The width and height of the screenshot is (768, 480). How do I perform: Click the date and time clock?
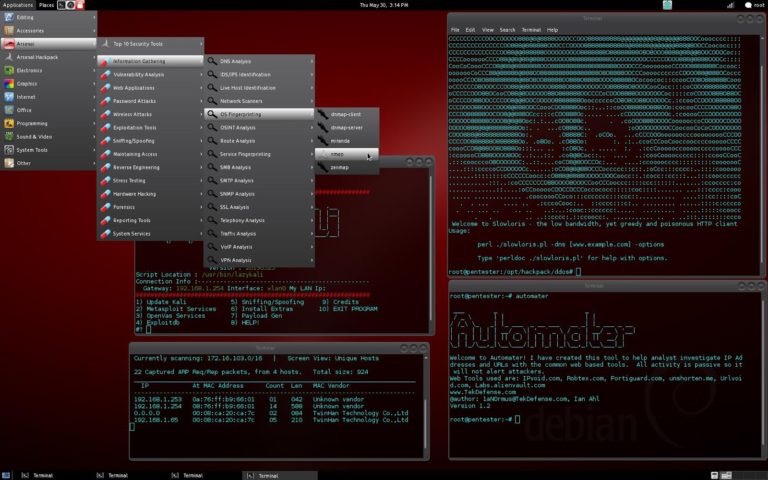[384, 5]
